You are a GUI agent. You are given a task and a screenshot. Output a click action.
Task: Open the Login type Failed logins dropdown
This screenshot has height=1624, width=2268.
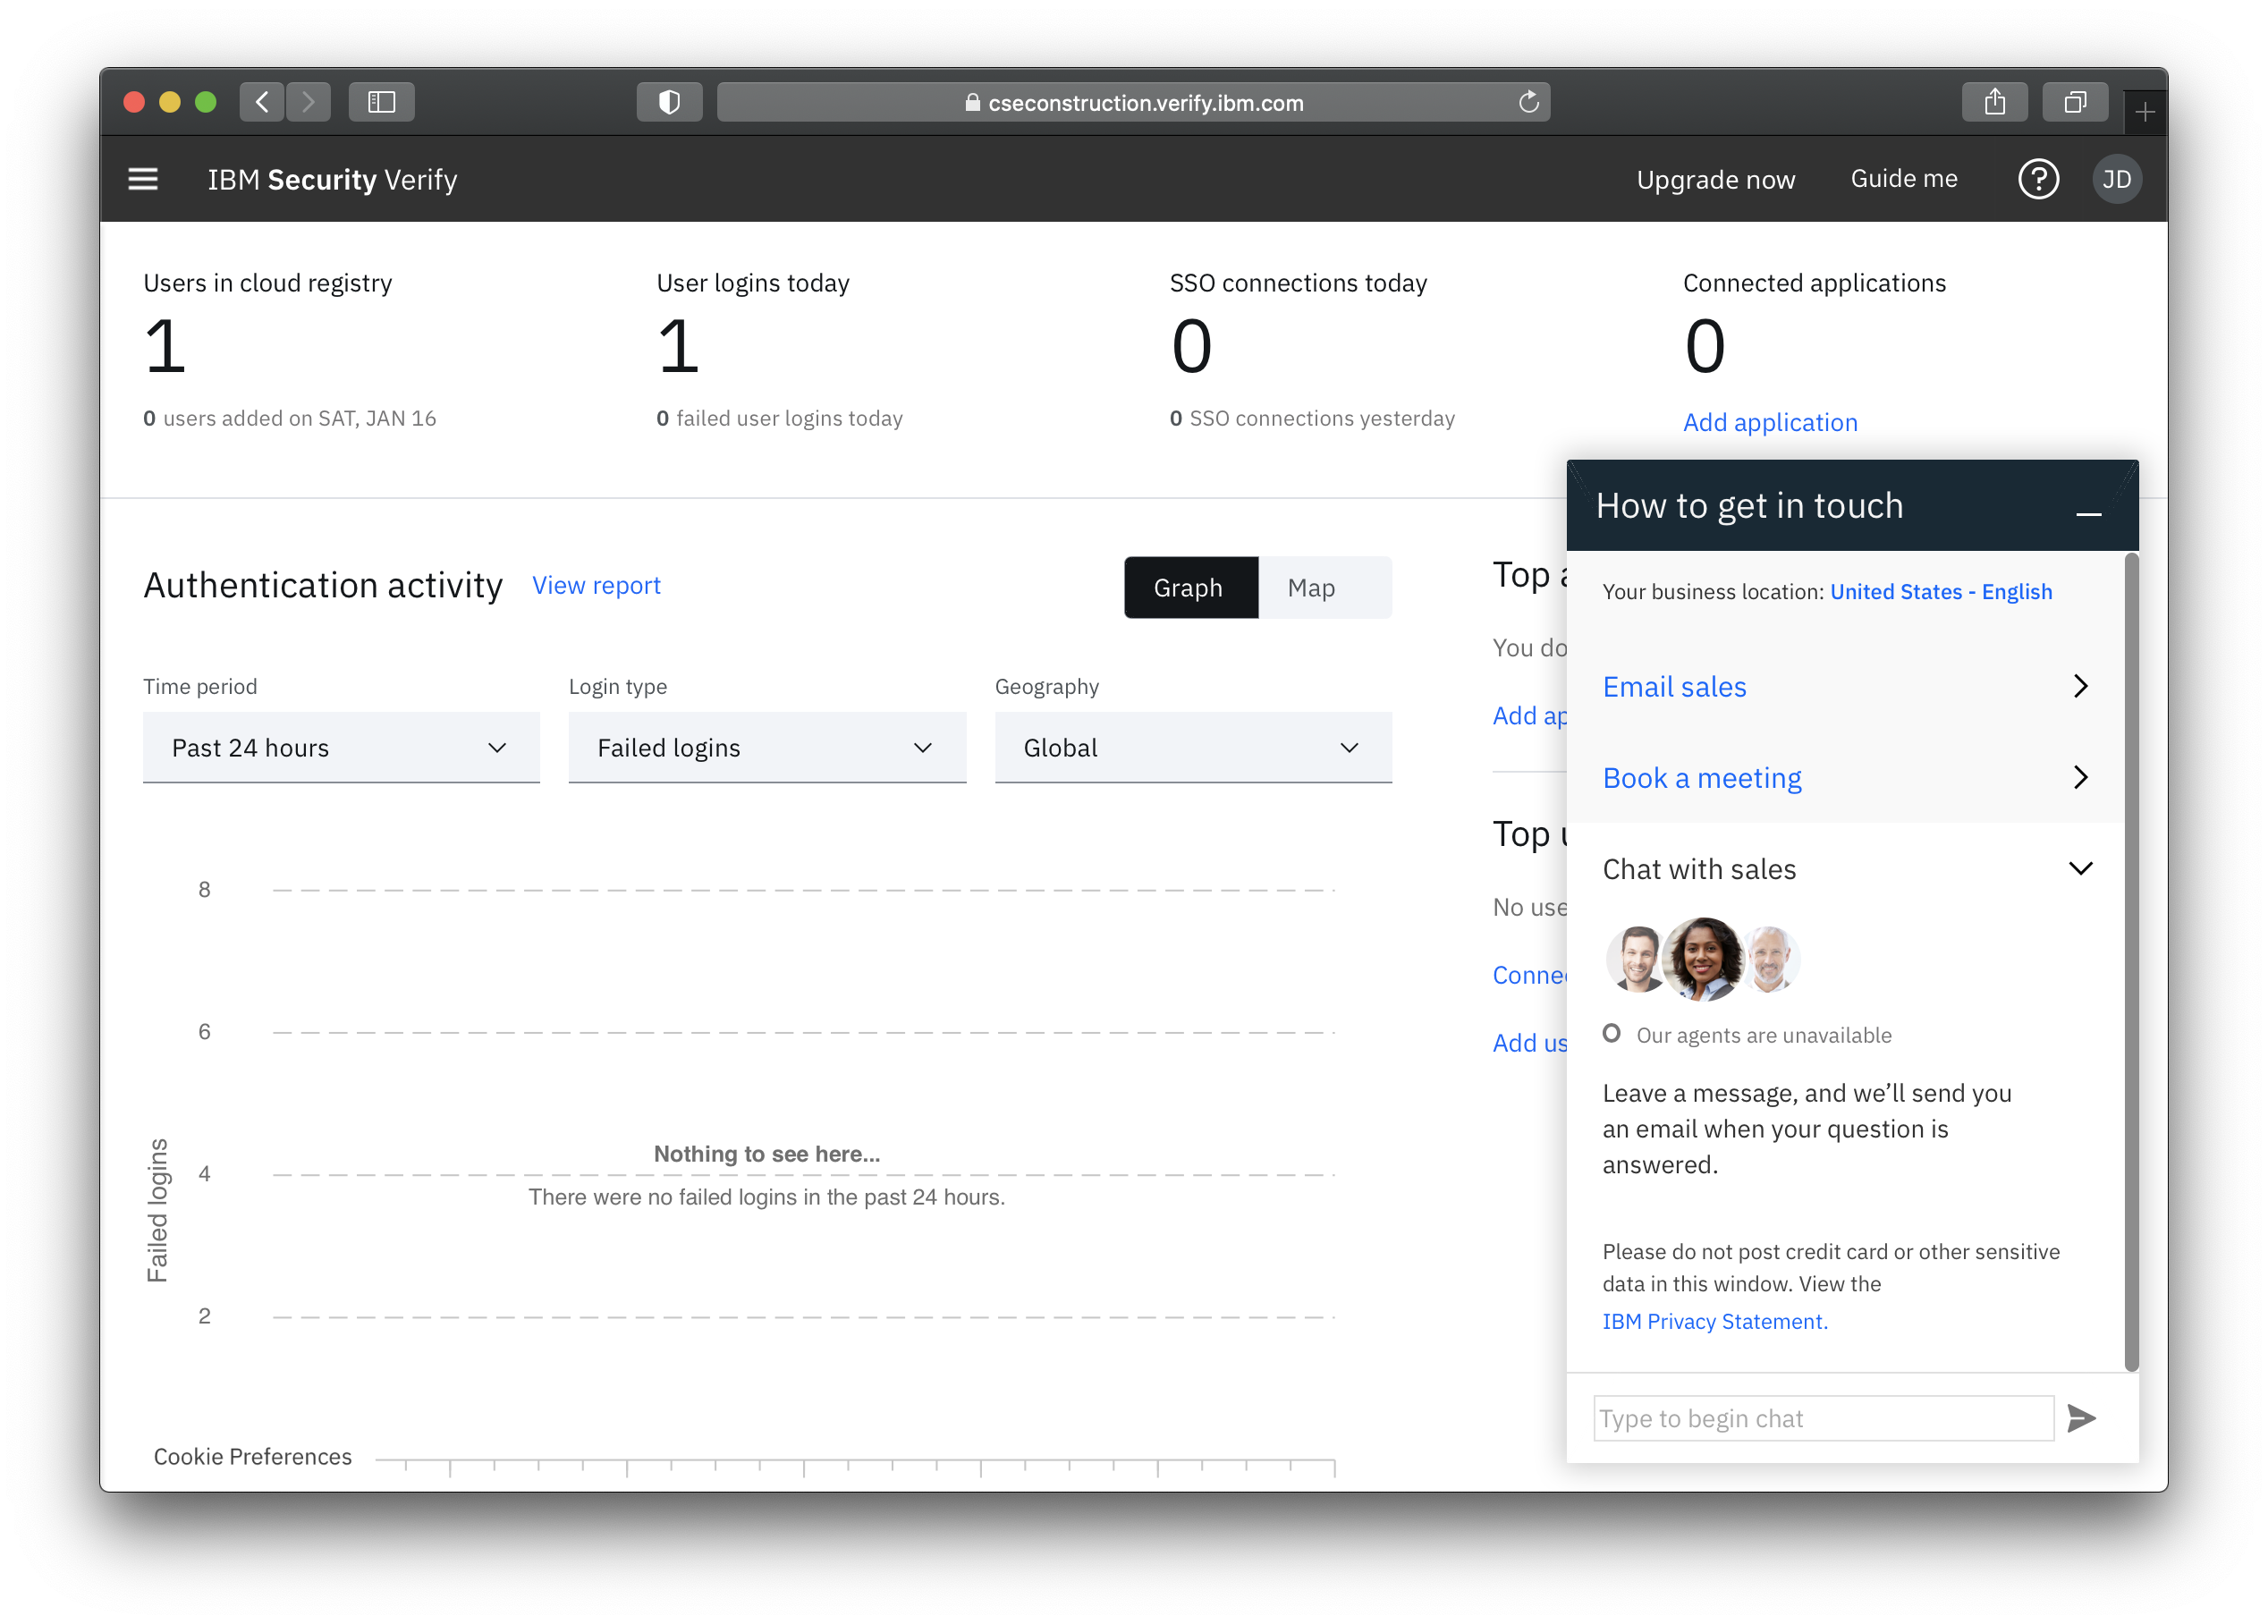[x=766, y=748]
